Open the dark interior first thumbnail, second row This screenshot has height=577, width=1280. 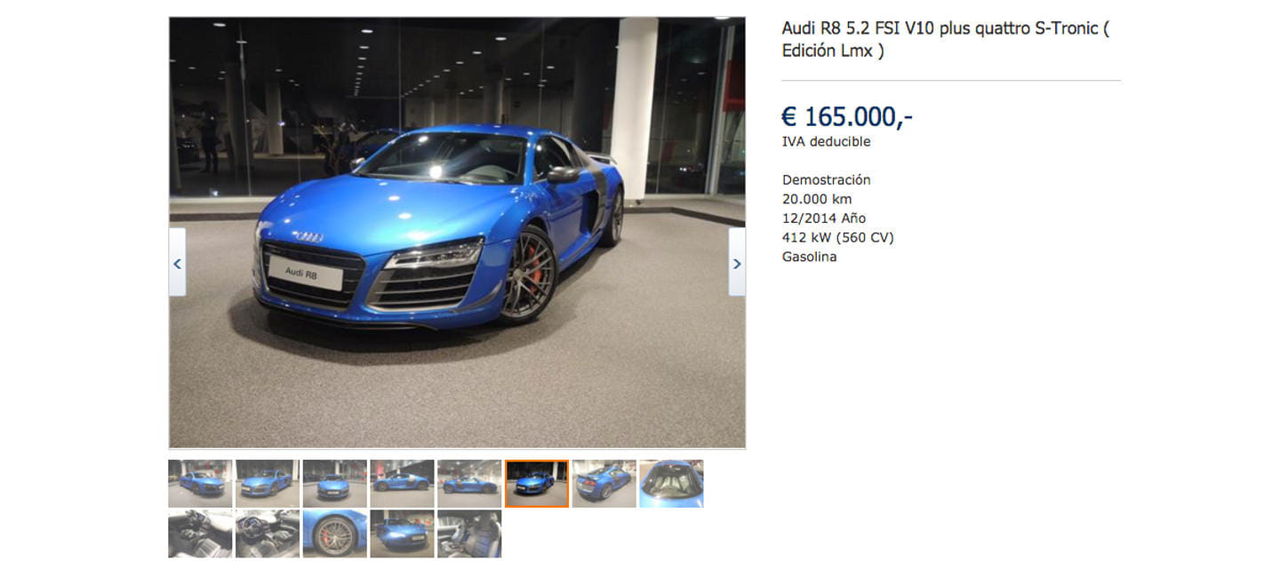pyautogui.click(x=200, y=534)
